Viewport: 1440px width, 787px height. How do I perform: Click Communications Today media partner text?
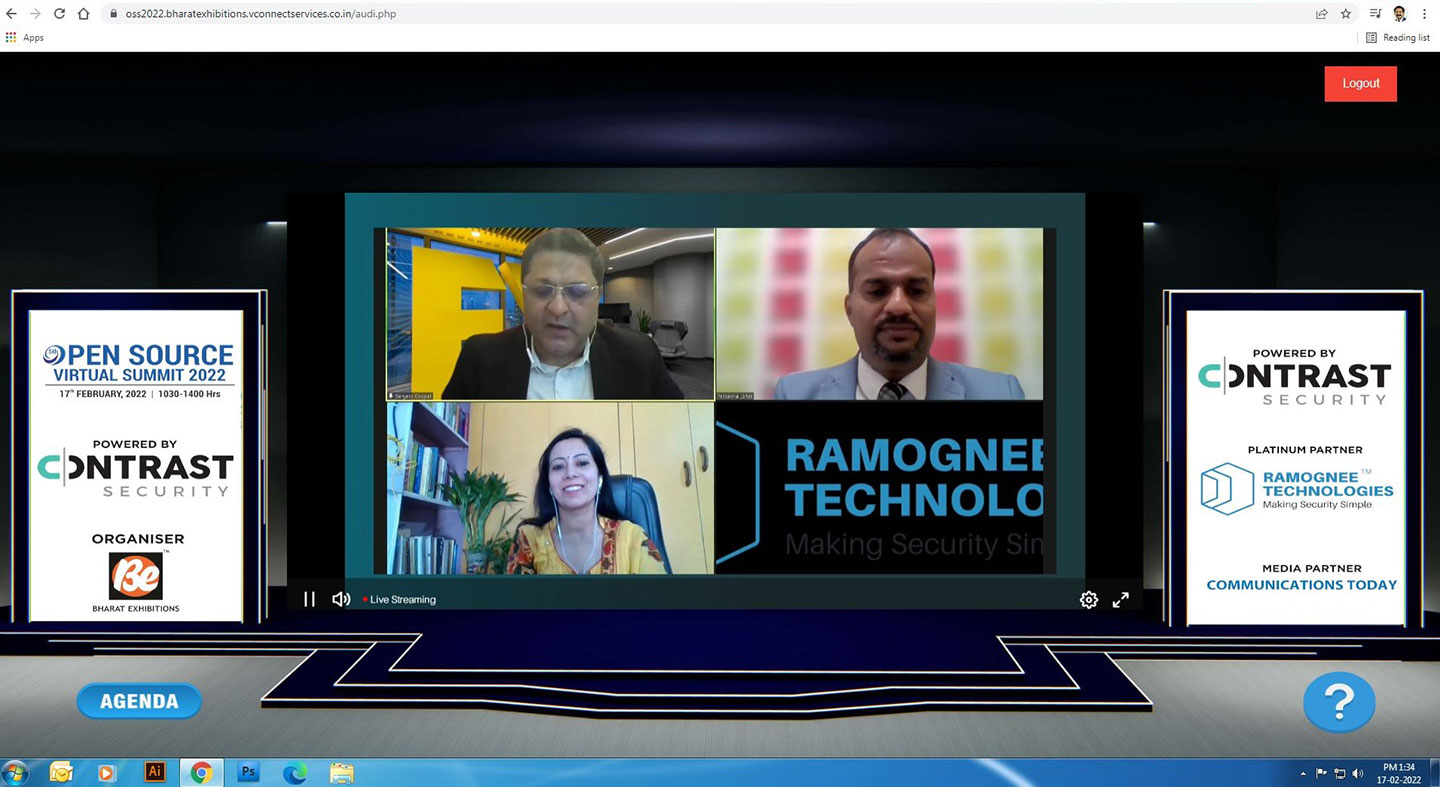pos(1301,584)
